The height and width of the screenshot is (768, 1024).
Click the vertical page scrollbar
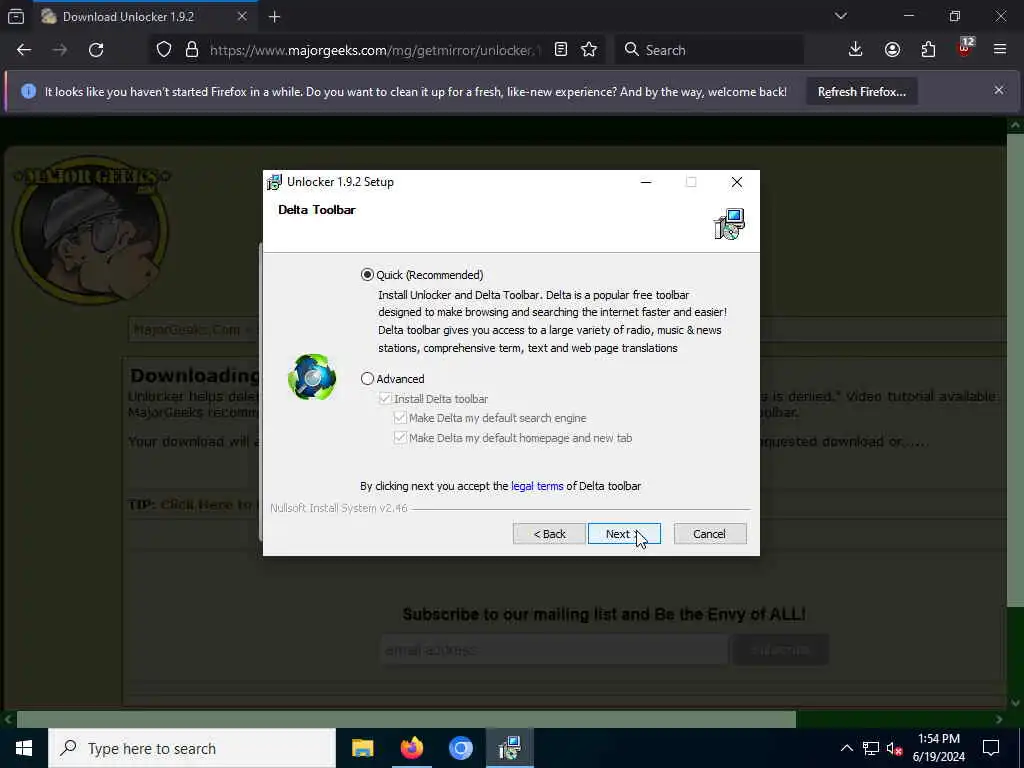pos(1015,368)
